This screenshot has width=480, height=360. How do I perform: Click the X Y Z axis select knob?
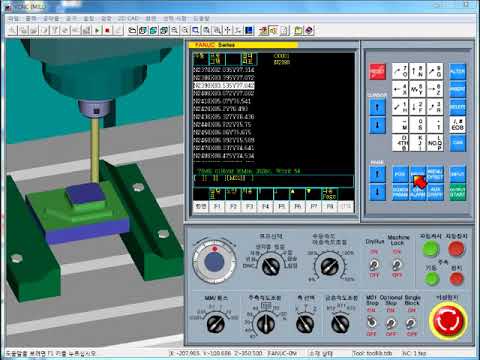[305, 323]
